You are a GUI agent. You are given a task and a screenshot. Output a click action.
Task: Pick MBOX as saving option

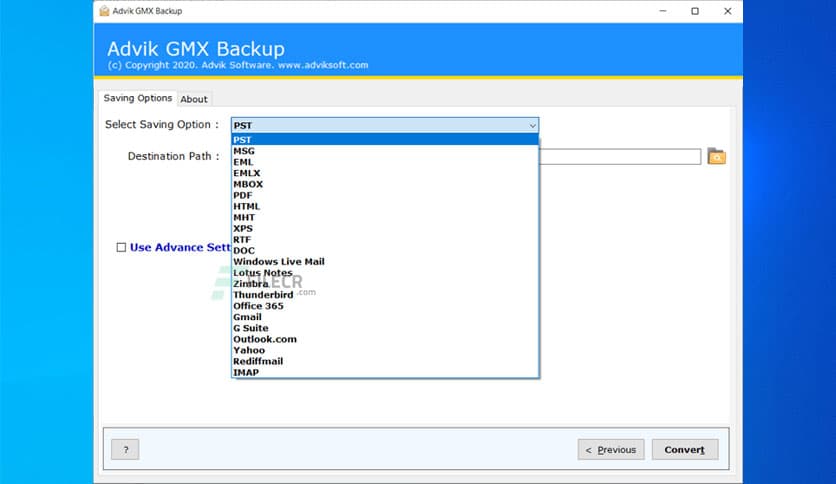pyautogui.click(x=385, y=184)
